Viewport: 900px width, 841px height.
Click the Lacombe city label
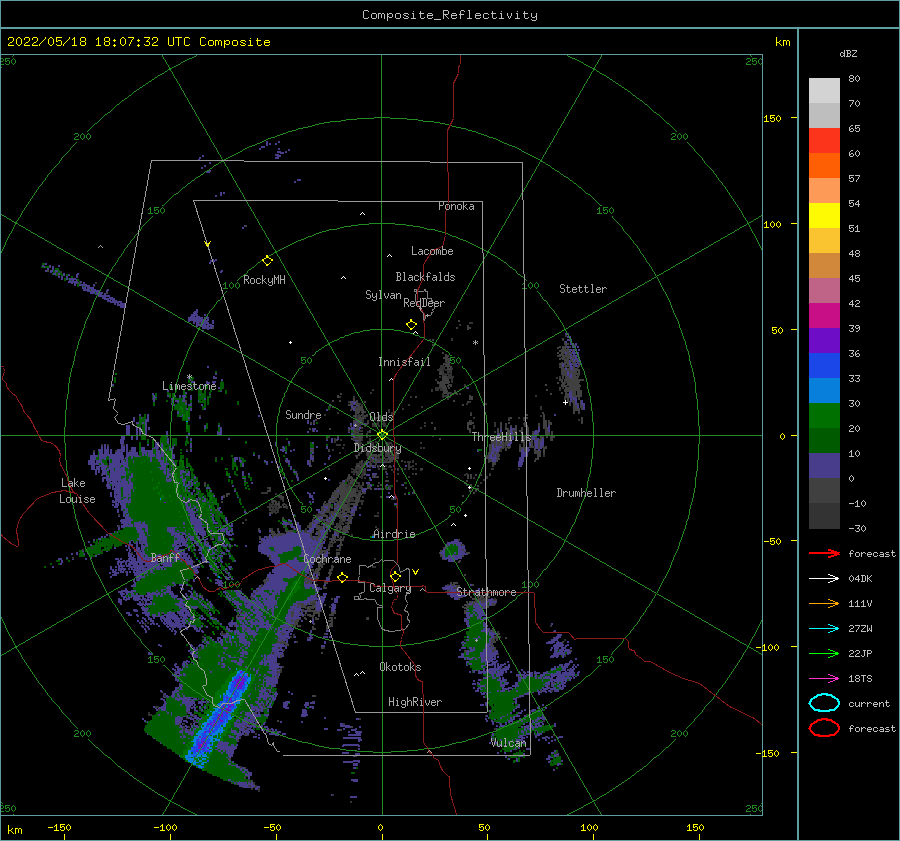(432, 251)
